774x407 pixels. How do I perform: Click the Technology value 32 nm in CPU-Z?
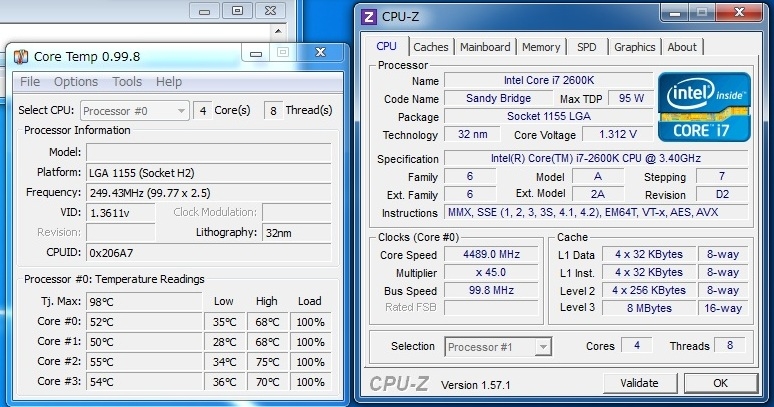coord(472,134)
